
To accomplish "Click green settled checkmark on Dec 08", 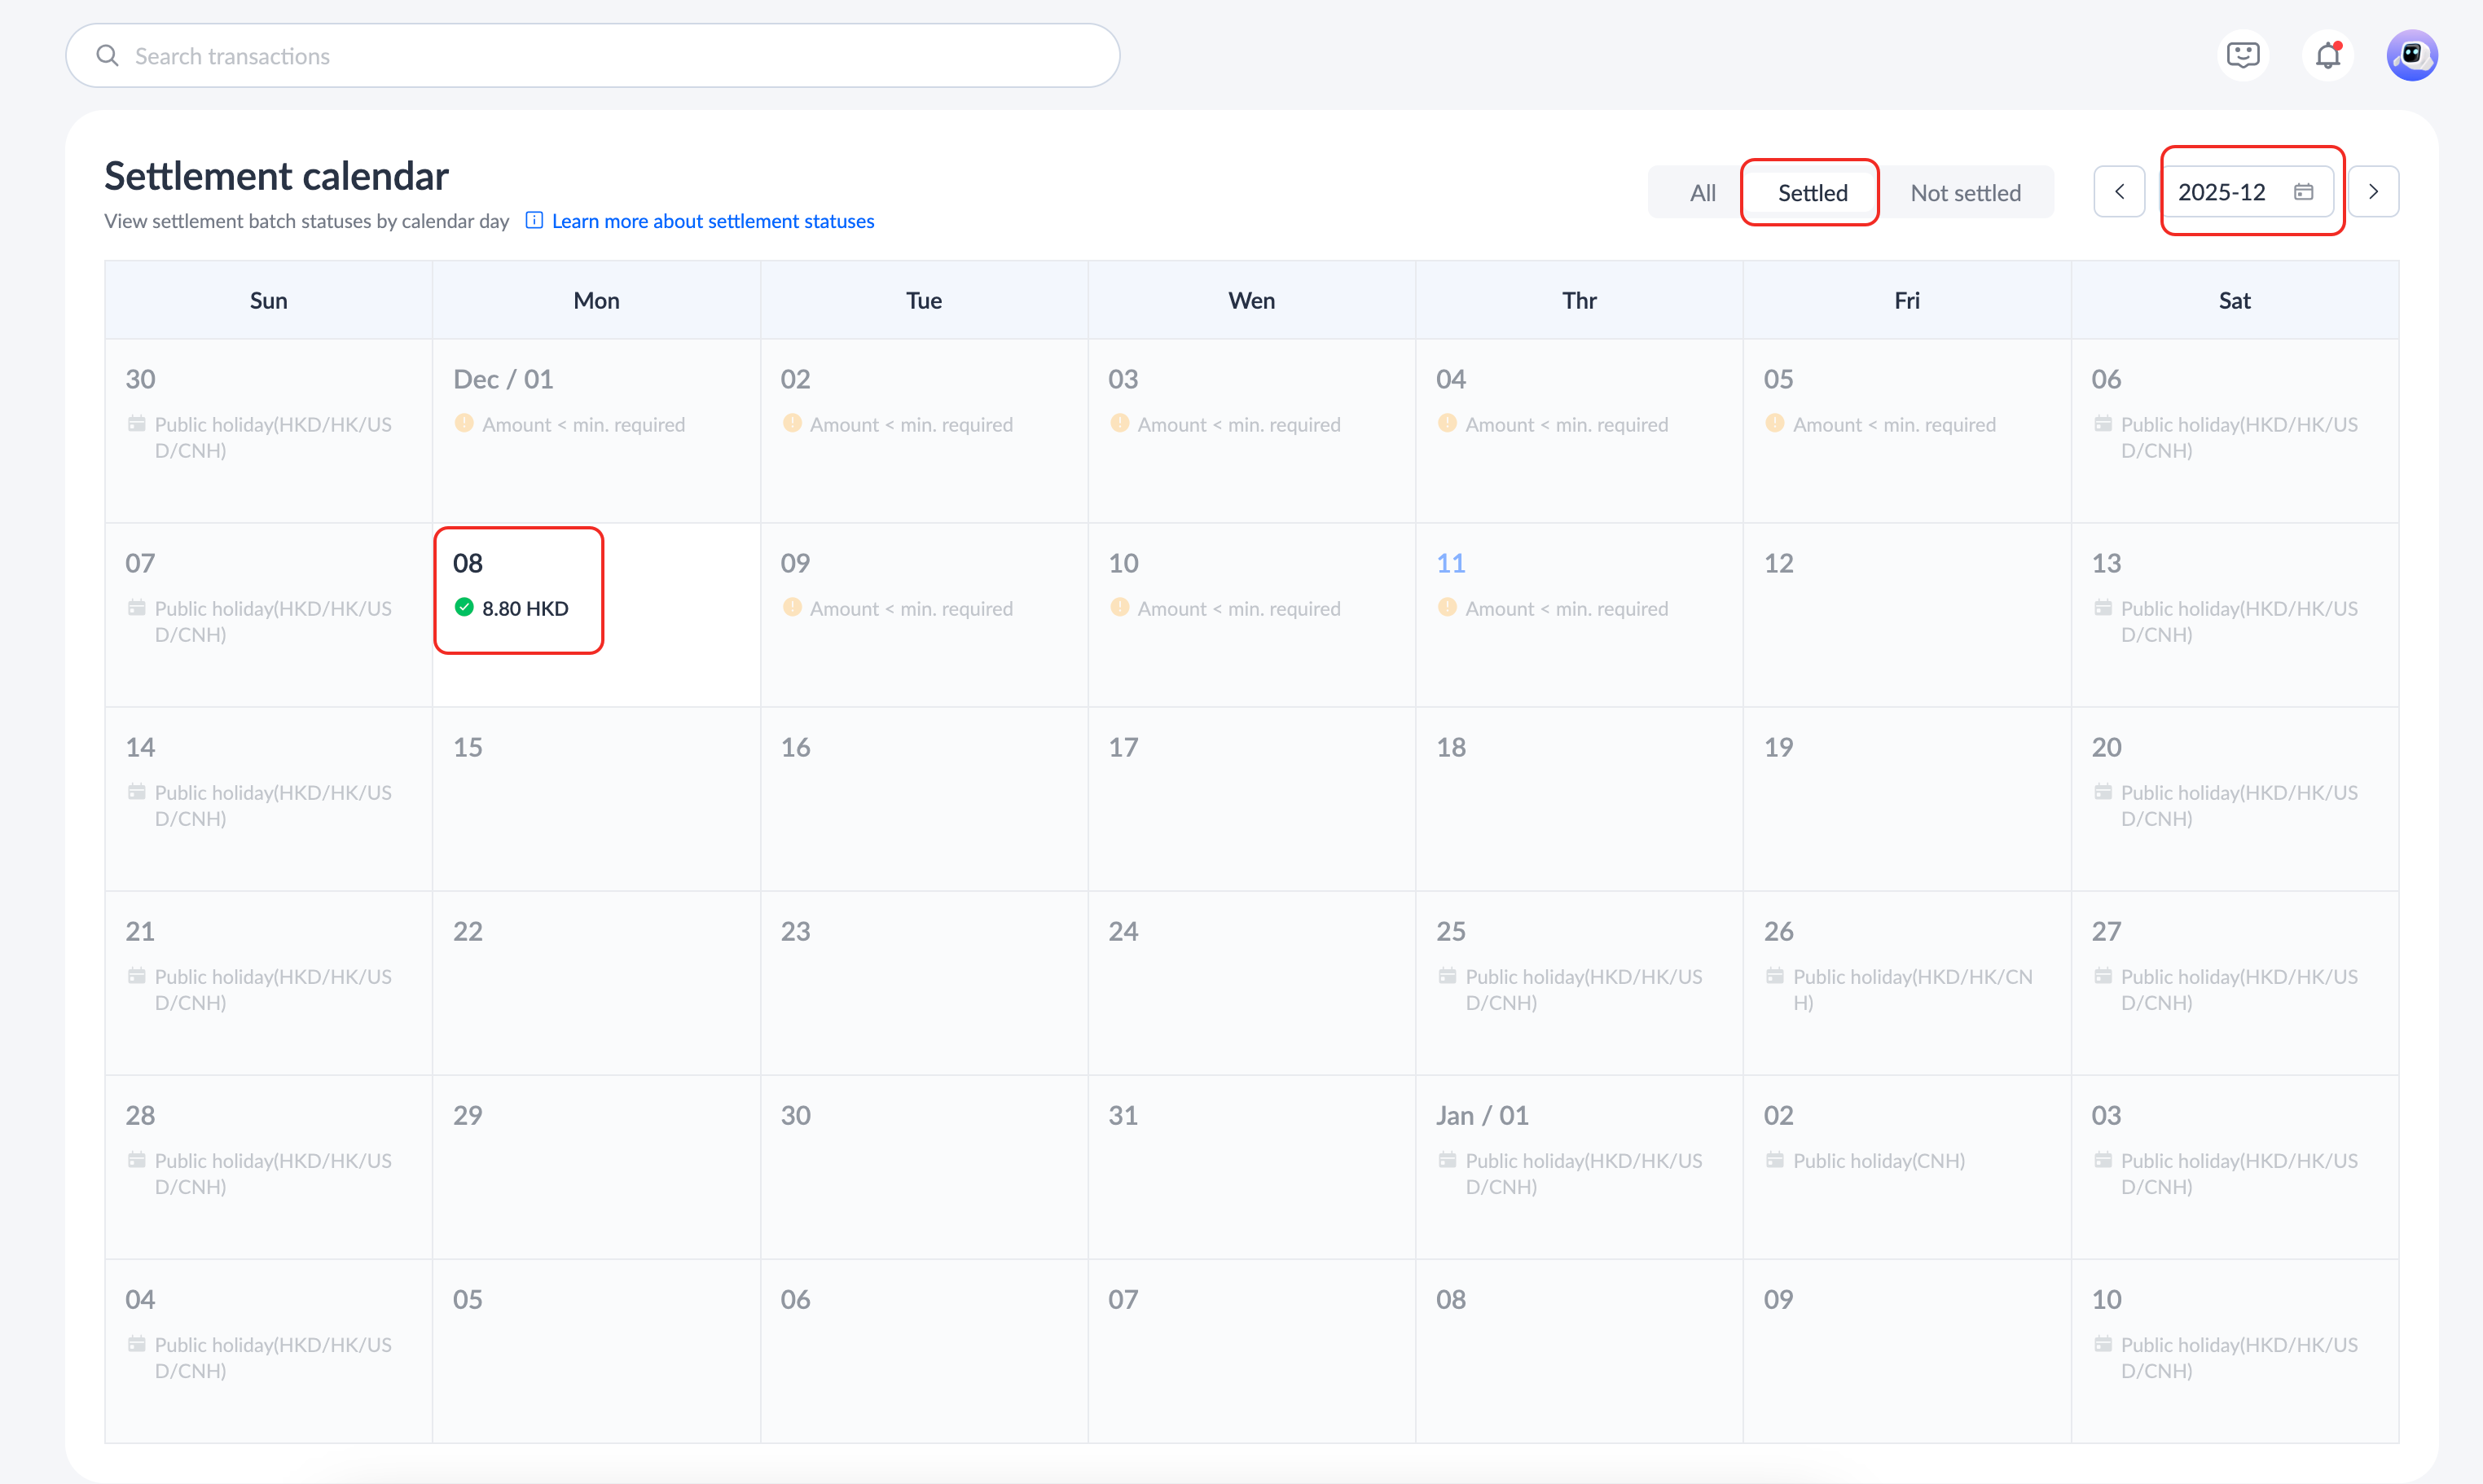I will (464, 607).
